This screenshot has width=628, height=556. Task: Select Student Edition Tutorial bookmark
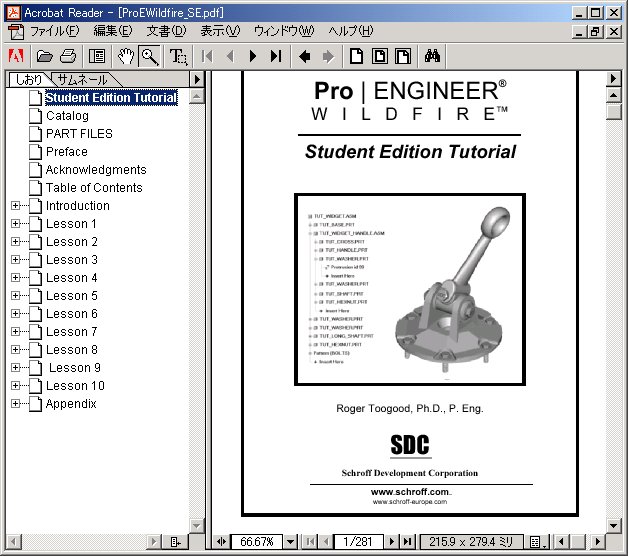coord(111,97)
